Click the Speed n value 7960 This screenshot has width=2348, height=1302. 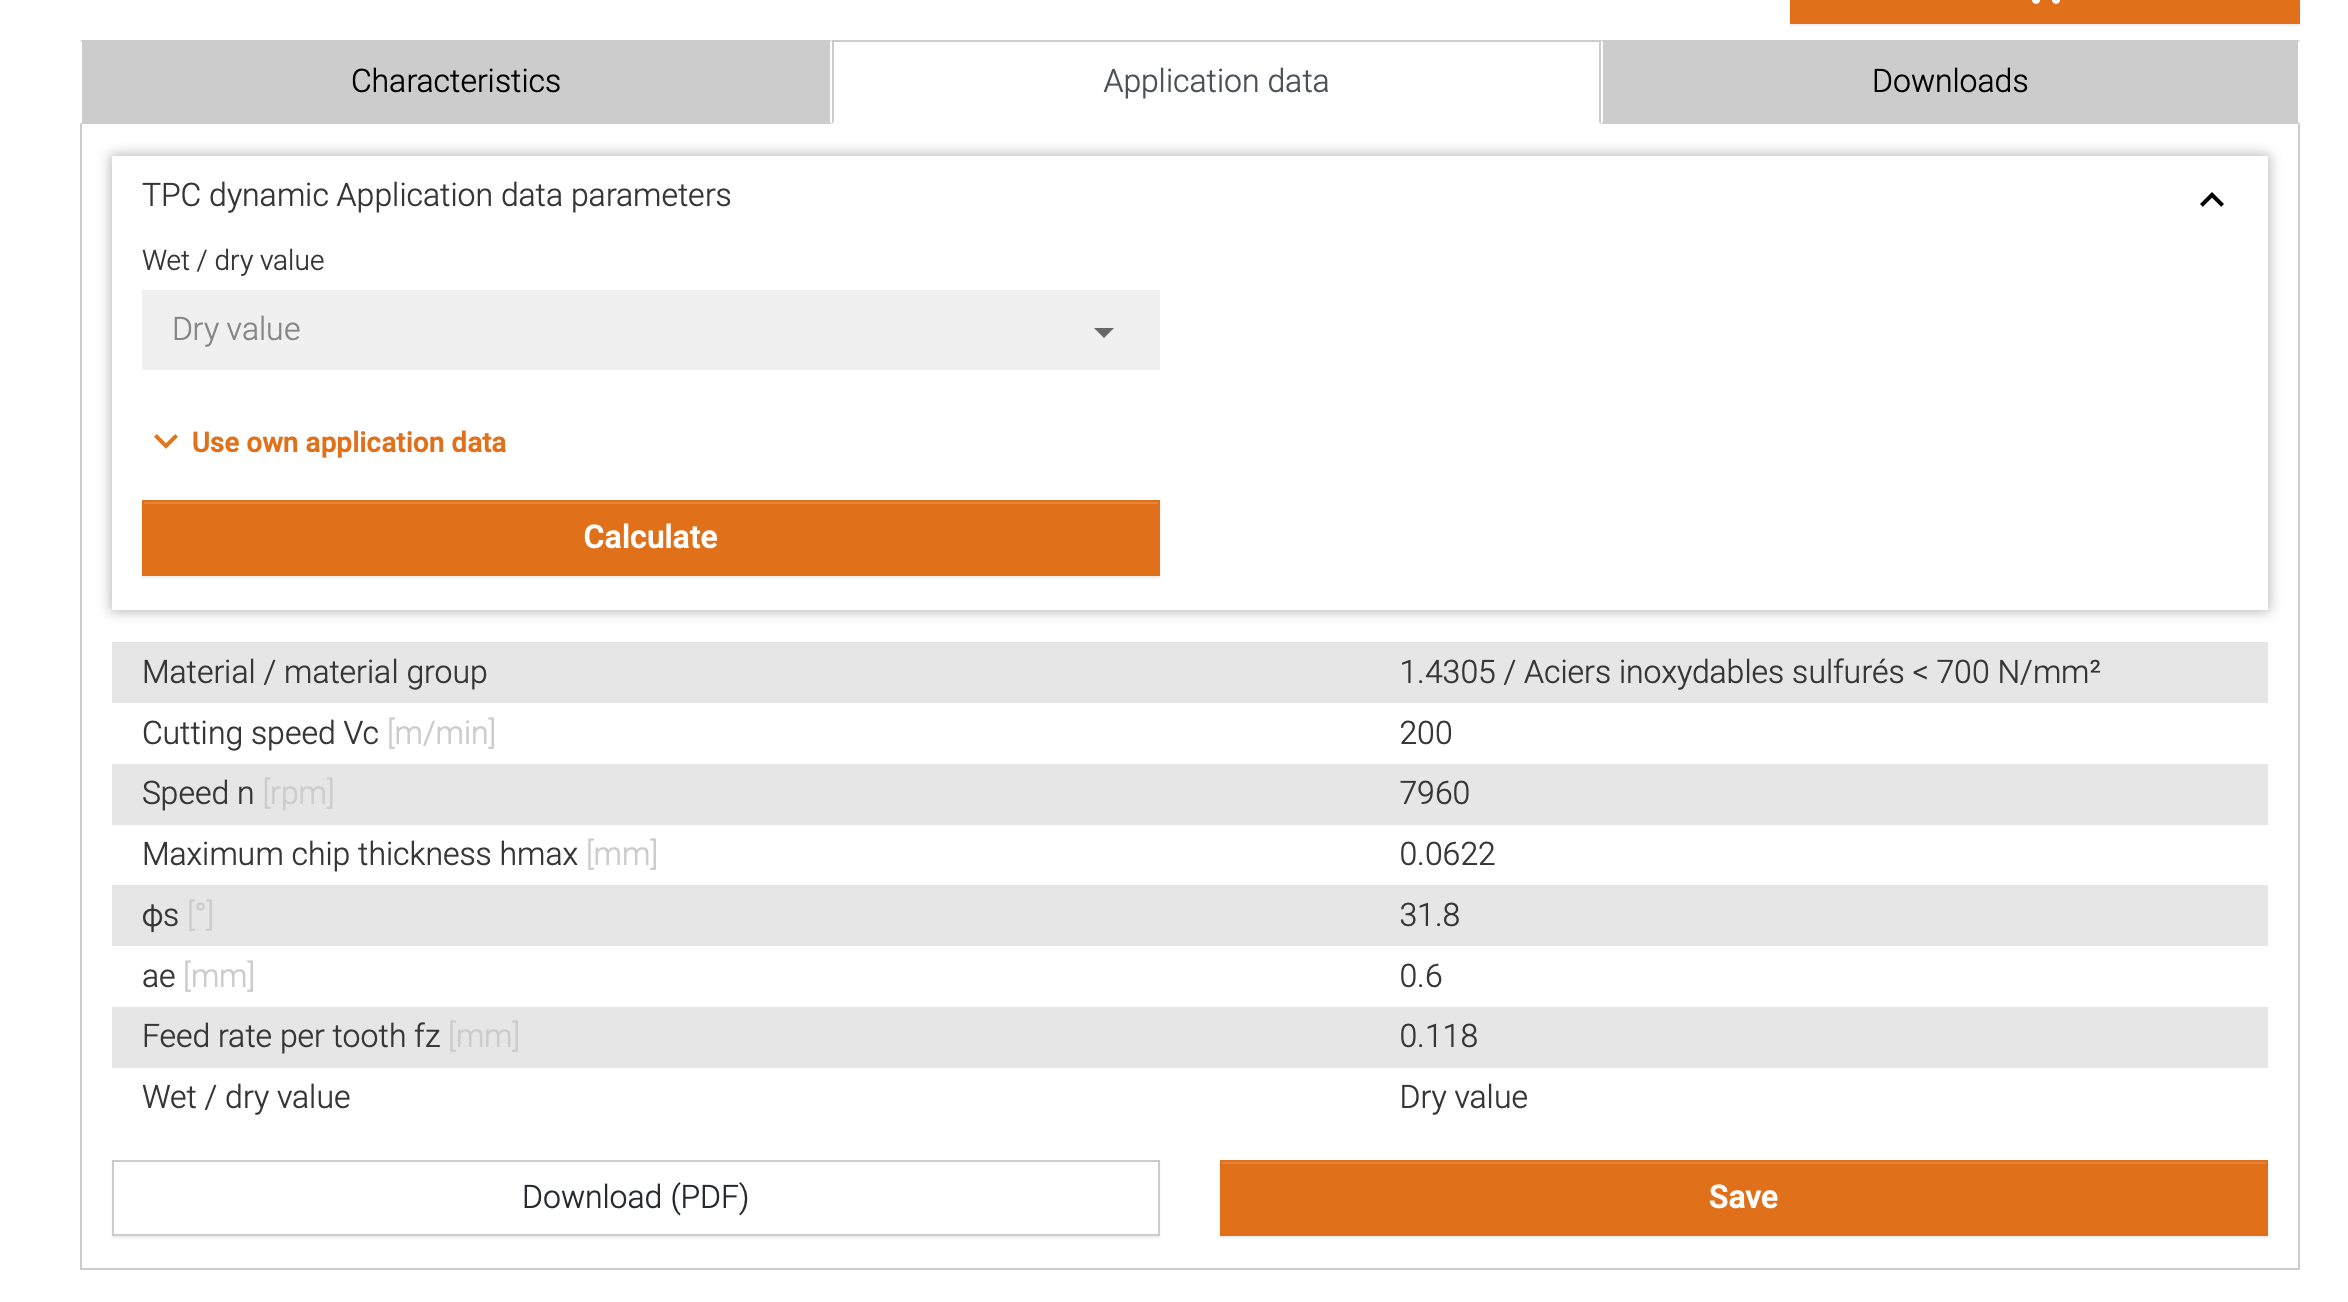tap(1434, 793)
